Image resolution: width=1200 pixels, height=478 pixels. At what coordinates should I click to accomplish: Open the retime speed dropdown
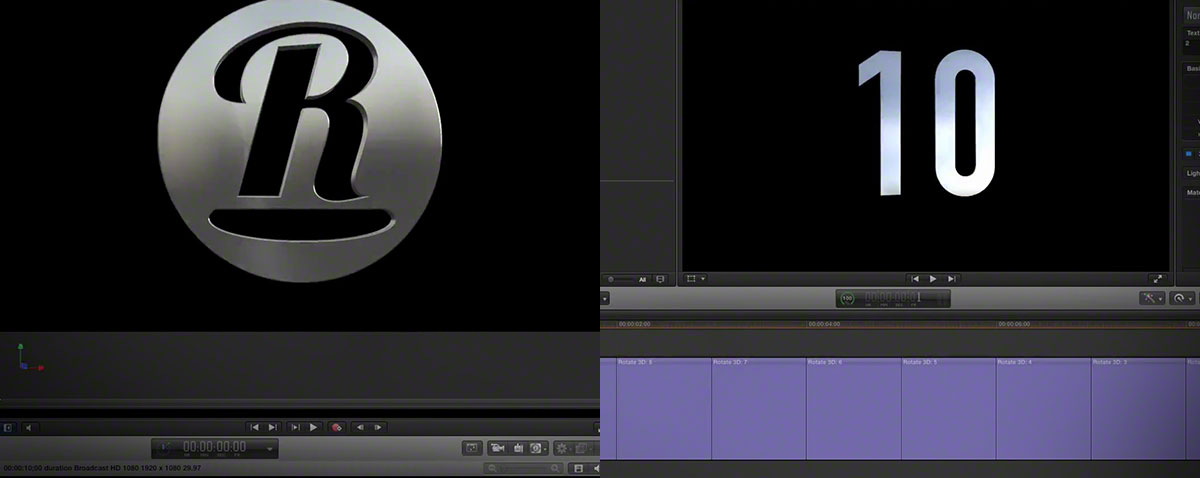pyautogui.click(x=1182, y=298)
